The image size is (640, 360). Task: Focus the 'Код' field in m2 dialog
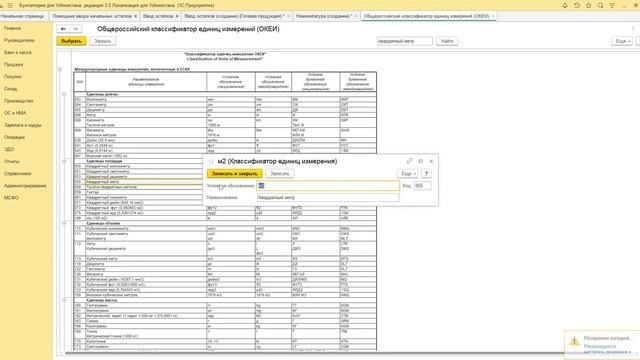pos(422,186)
